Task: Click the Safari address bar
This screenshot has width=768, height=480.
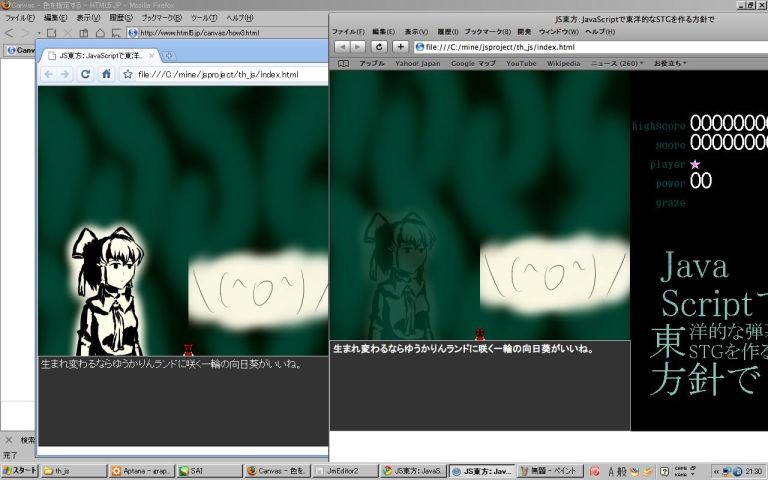Action: [591, 47]
